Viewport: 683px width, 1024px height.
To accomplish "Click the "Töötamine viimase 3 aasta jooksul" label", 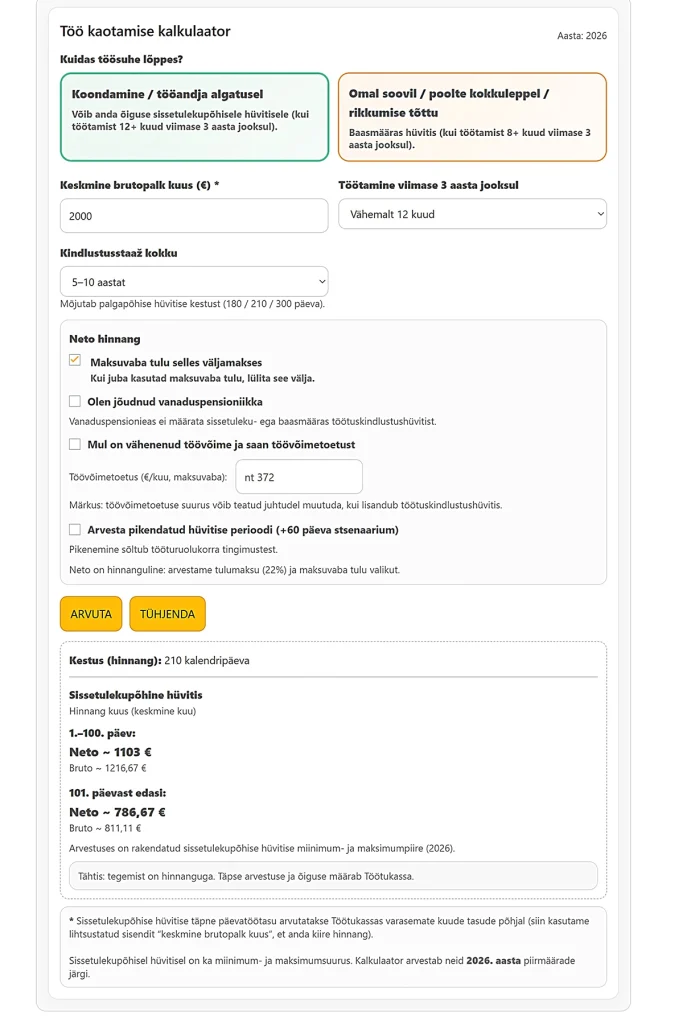I will coord(428,185).
